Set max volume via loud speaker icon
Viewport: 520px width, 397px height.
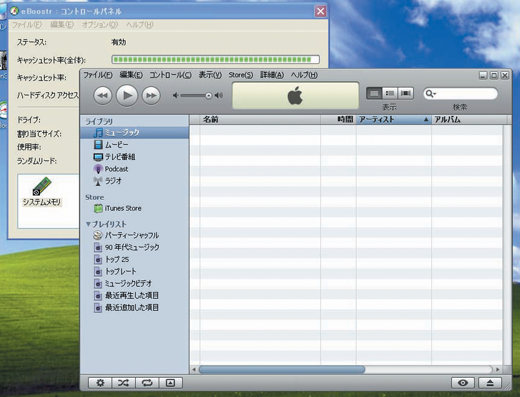point(219,96)
